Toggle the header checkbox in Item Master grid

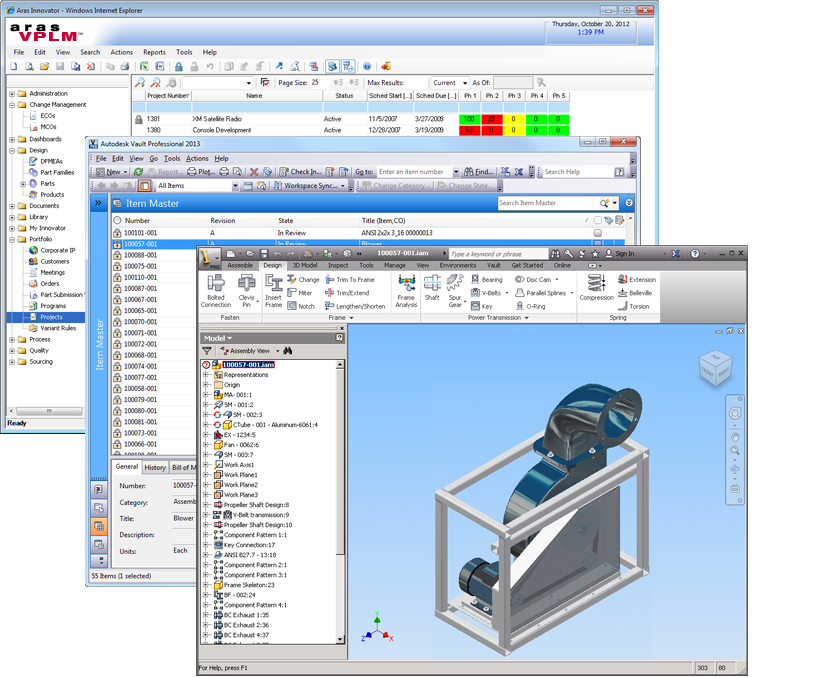tap(598, 220)
